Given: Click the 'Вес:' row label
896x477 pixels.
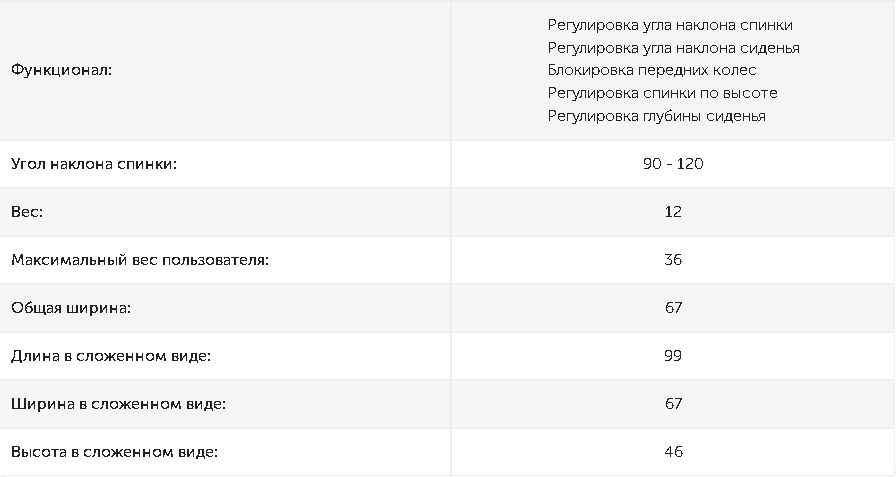Looking at the screenshot, I should click(28, 212).
